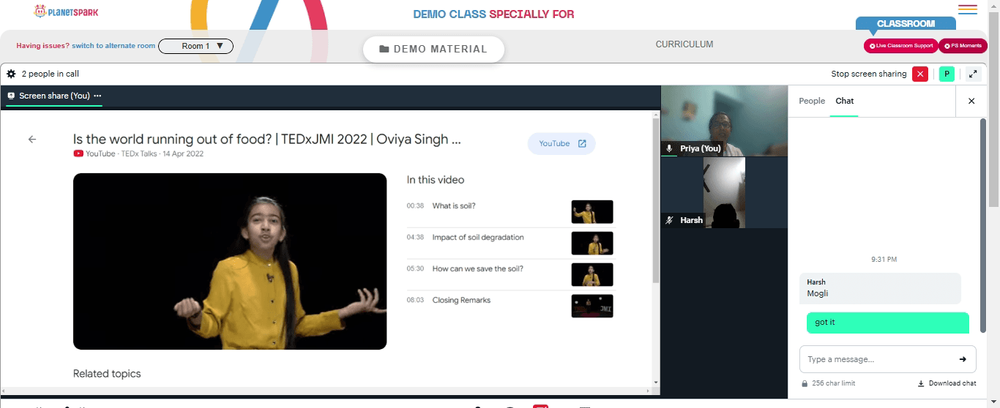Close the chat side panel
The image size is (1000, 408).
971,101
